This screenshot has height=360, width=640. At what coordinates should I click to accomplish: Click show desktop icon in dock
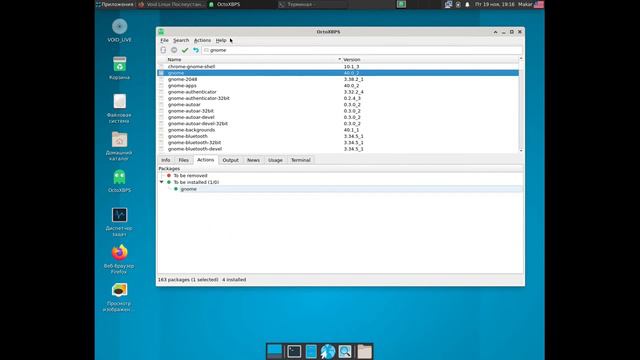pos(275,351)
